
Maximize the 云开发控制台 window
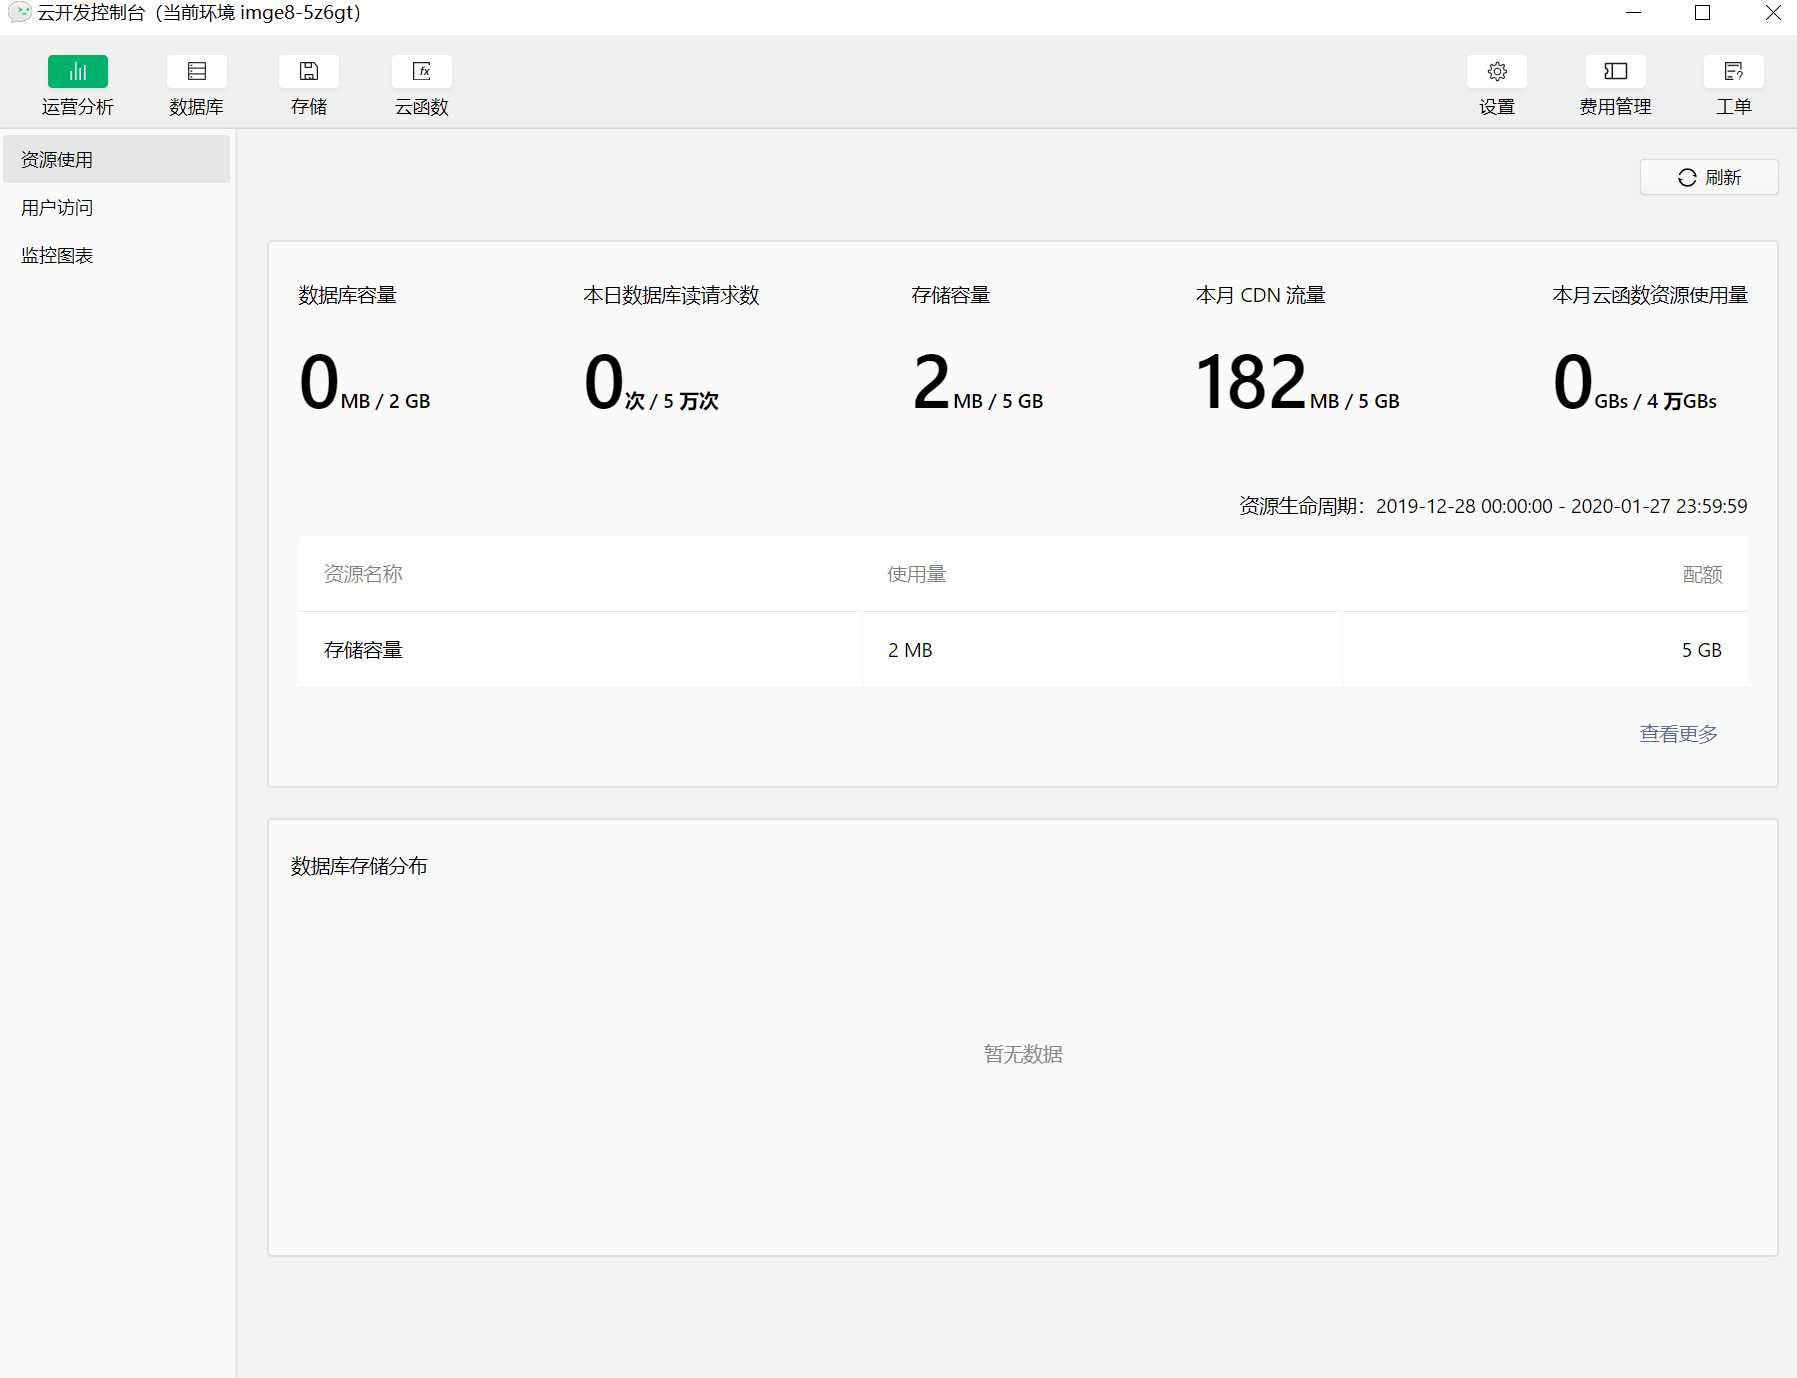[1702, 13]
